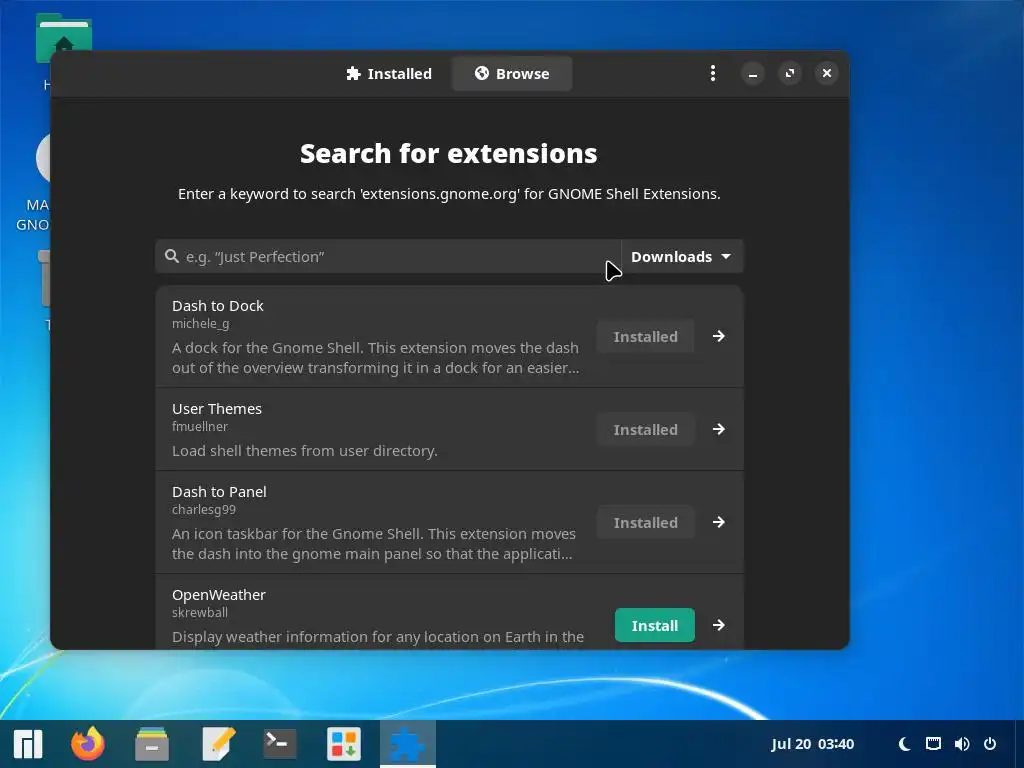This screenshot has width=1024, height=768.
Task: Open the file manager from the taskbar
Action: tap(152, 744)
